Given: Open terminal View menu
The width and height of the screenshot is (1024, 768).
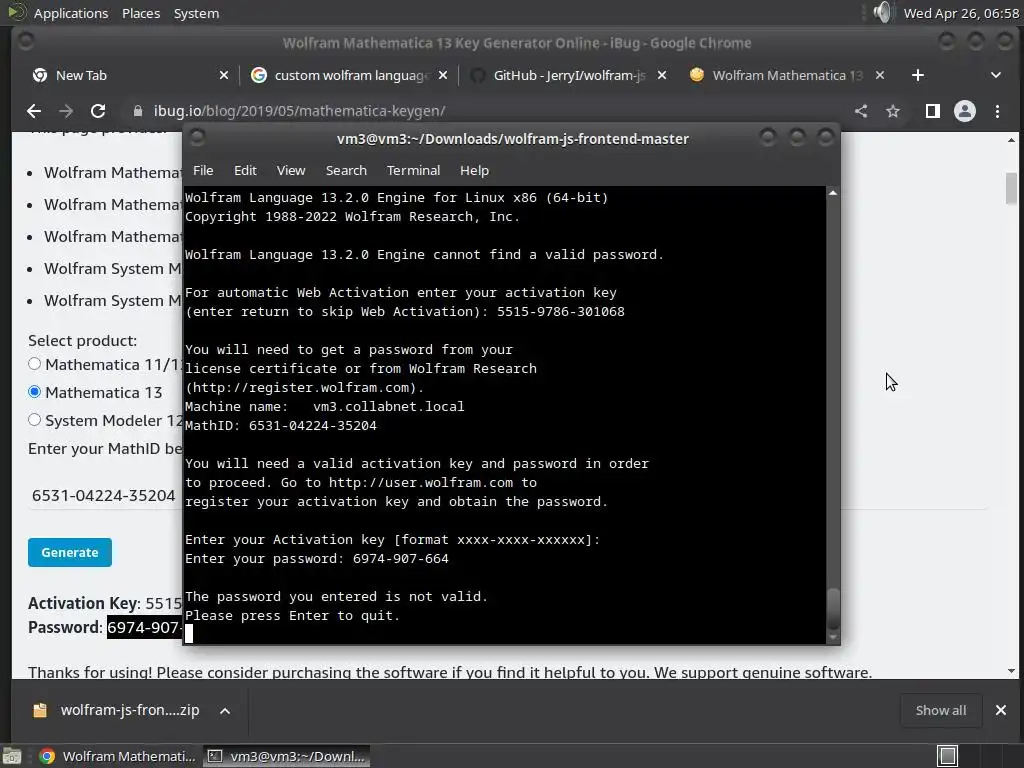Looking at the screenshot, I should [291, 170].
